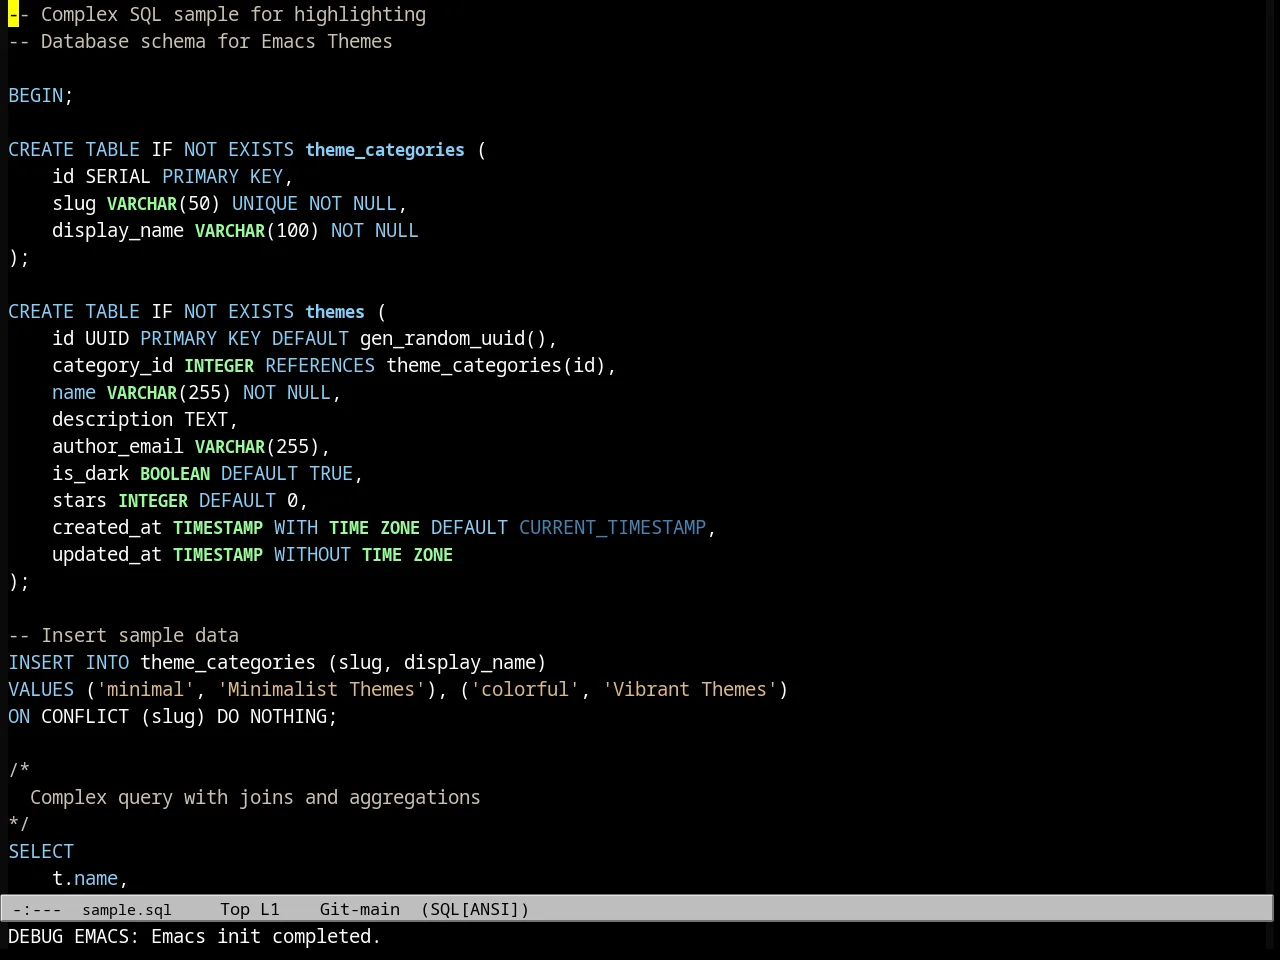Click 'description' column name

113,419
